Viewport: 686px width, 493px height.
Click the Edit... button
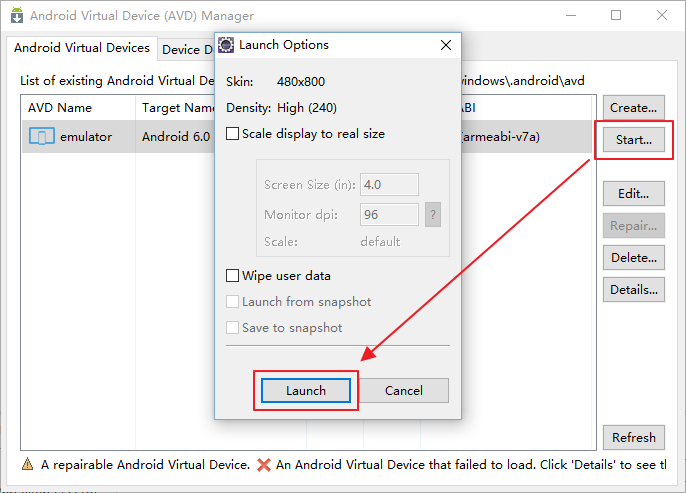click(x=634, y=193)
